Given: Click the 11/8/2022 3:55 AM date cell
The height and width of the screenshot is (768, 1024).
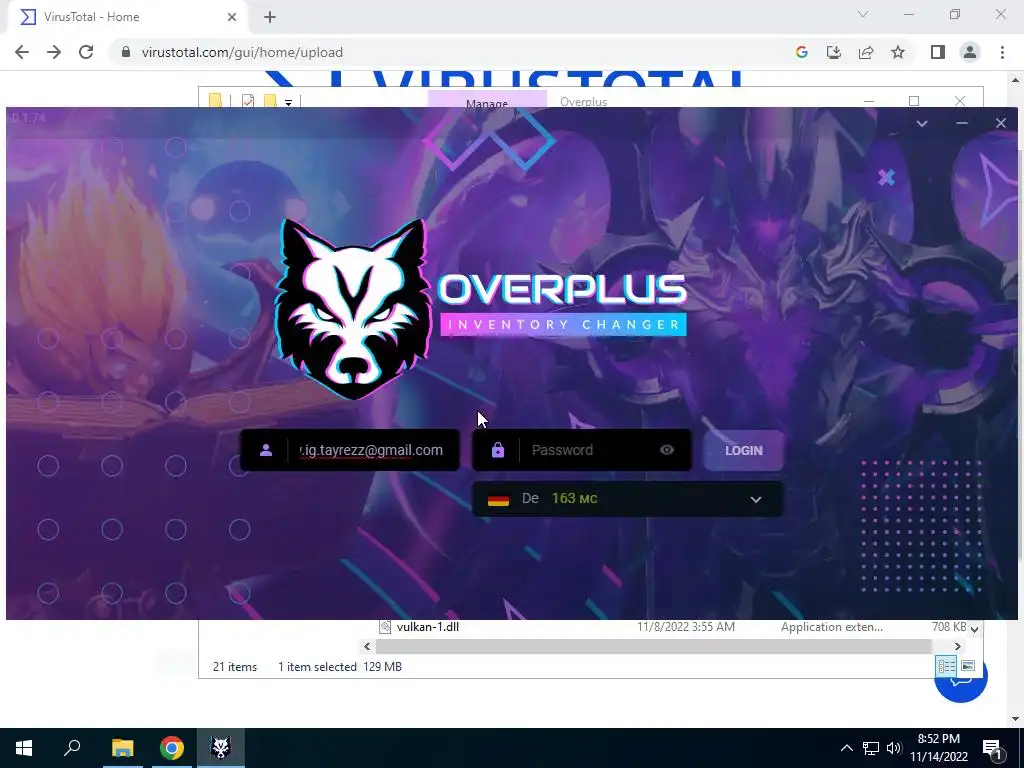Looking at the screenshot, I should coord(686,627).
